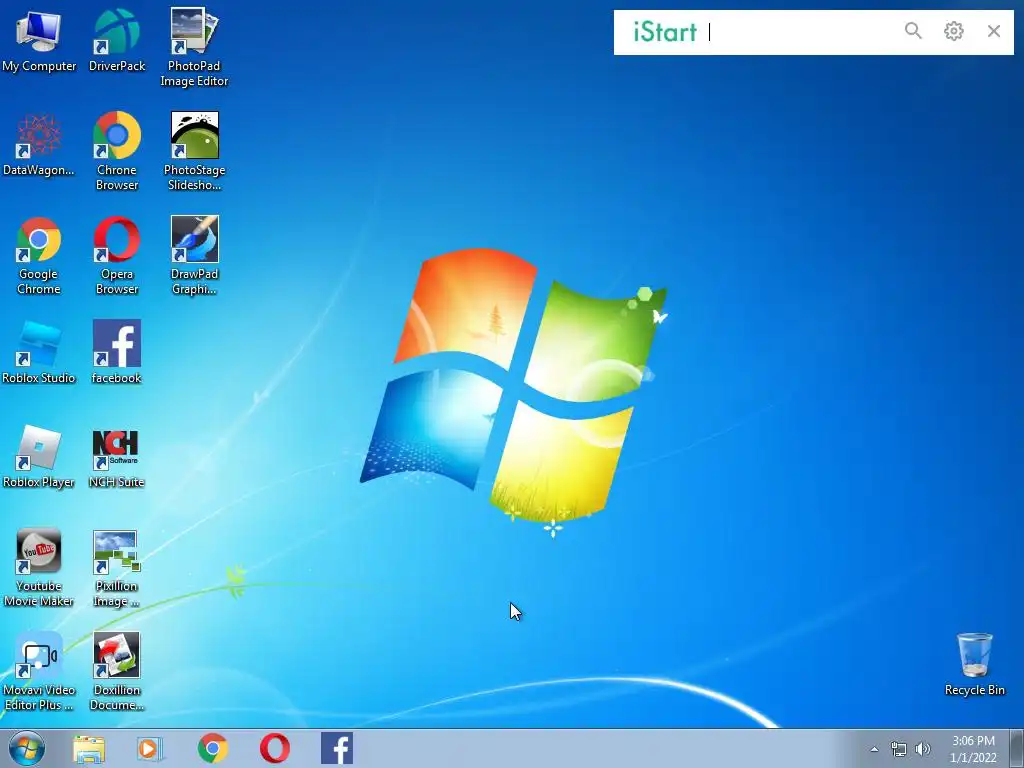Open Google Chrome from the taskbar

point(213,748)
